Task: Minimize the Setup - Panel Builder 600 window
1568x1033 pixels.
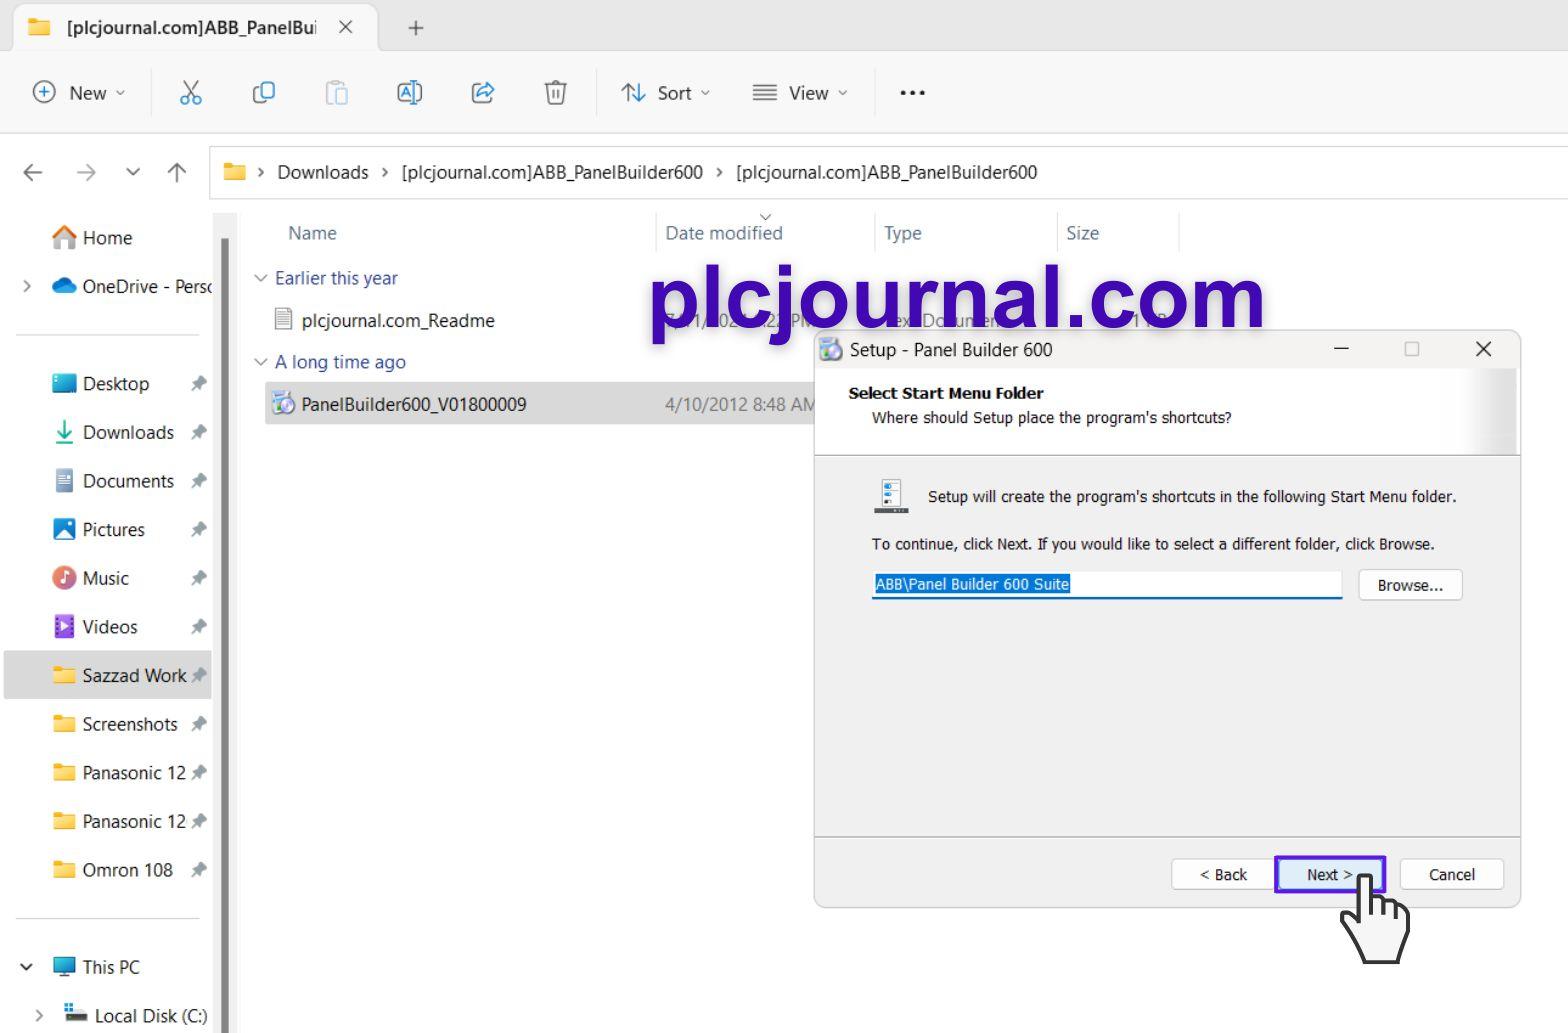Action: pos(1341,349)
